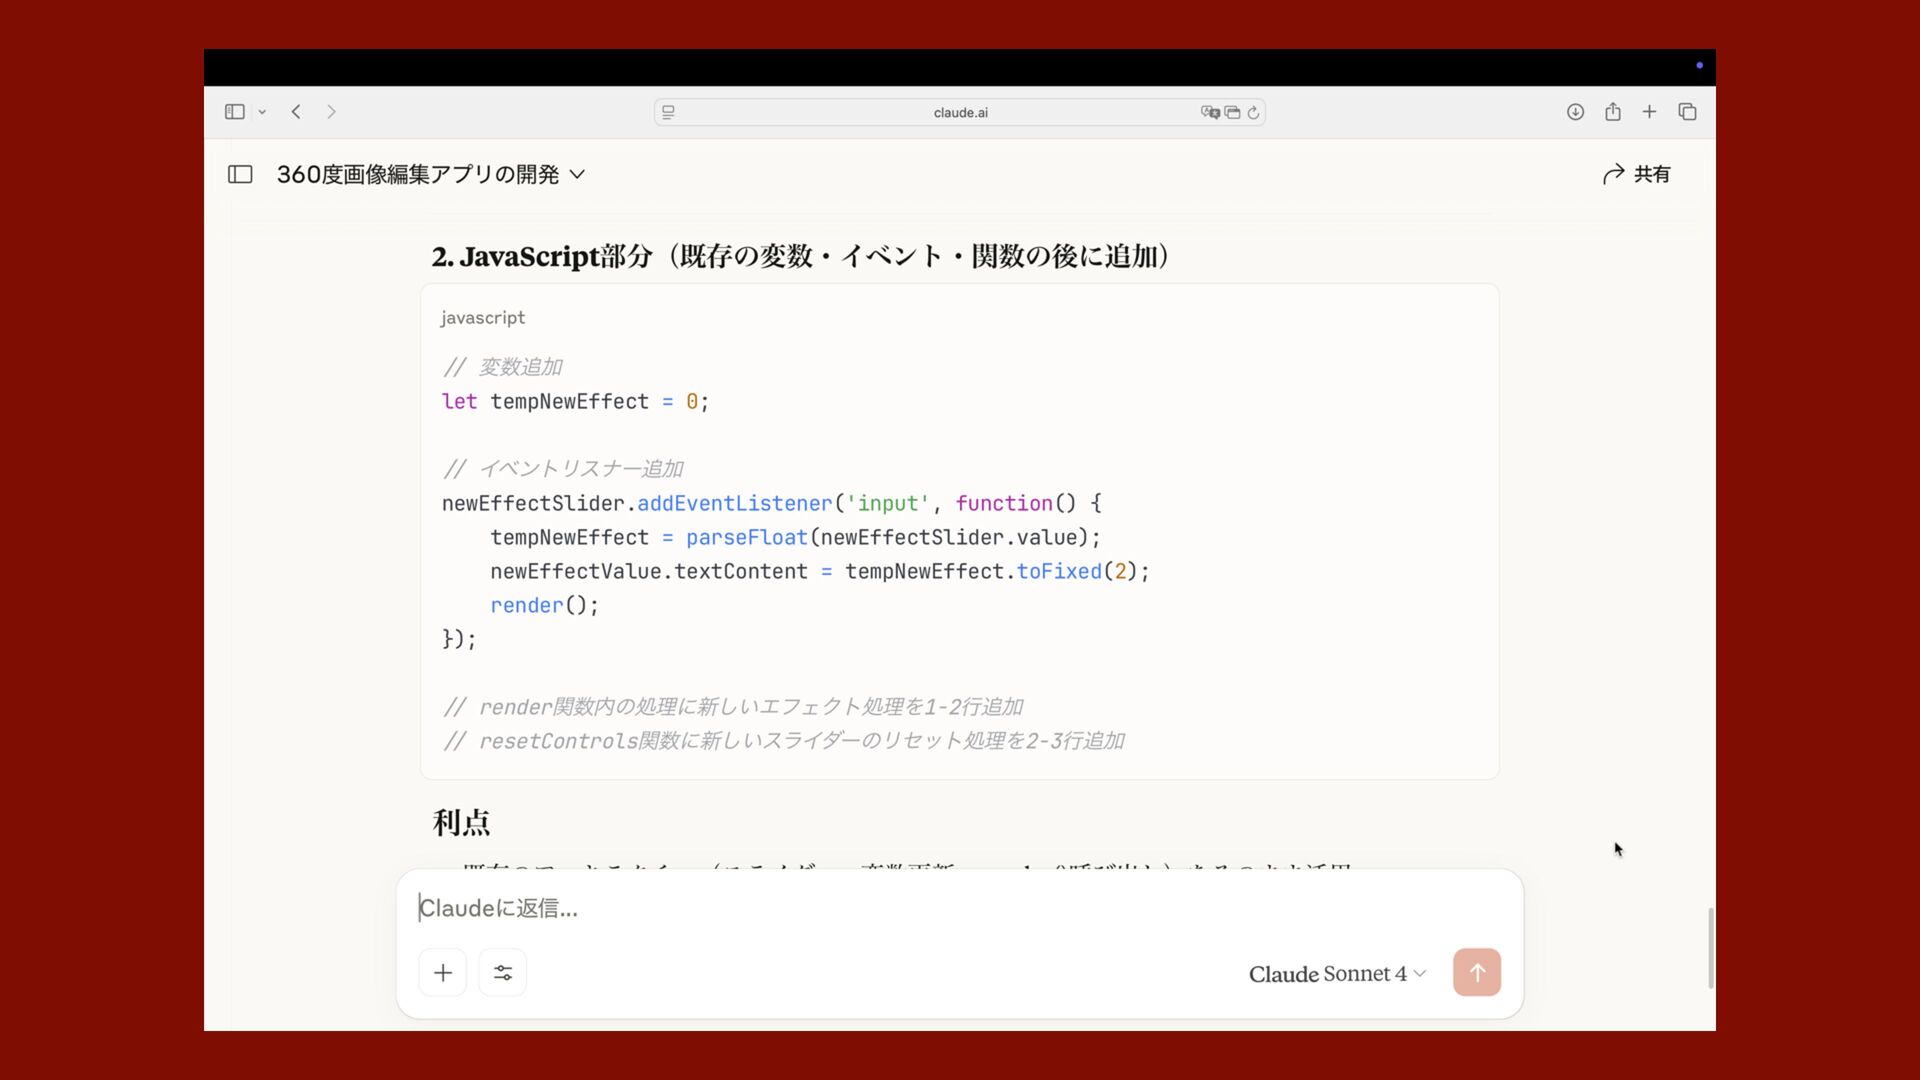Image resolution: width=1920 pixels, height=1080 pixels.
Task: Open the plus attachment menu
Action: click(x=443, y=972)
